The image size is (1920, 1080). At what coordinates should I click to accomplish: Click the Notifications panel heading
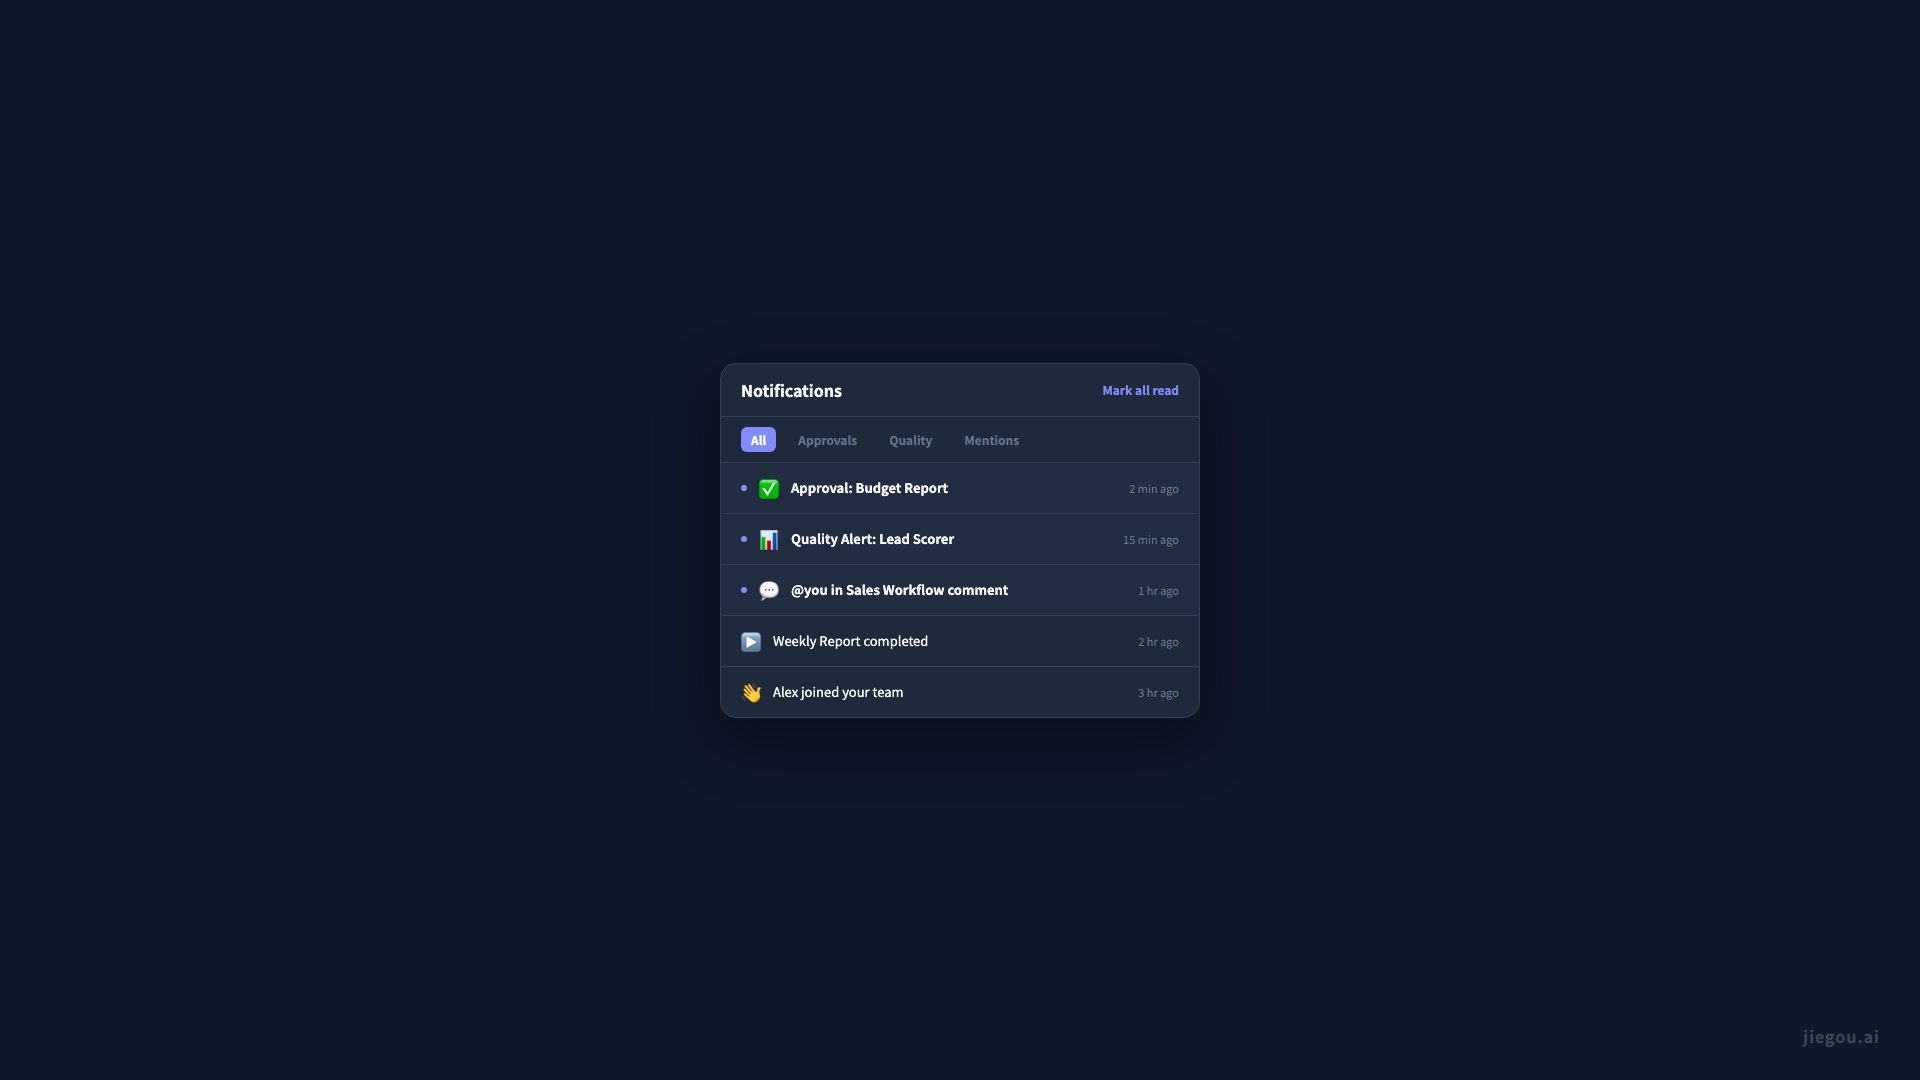point(791,391)
